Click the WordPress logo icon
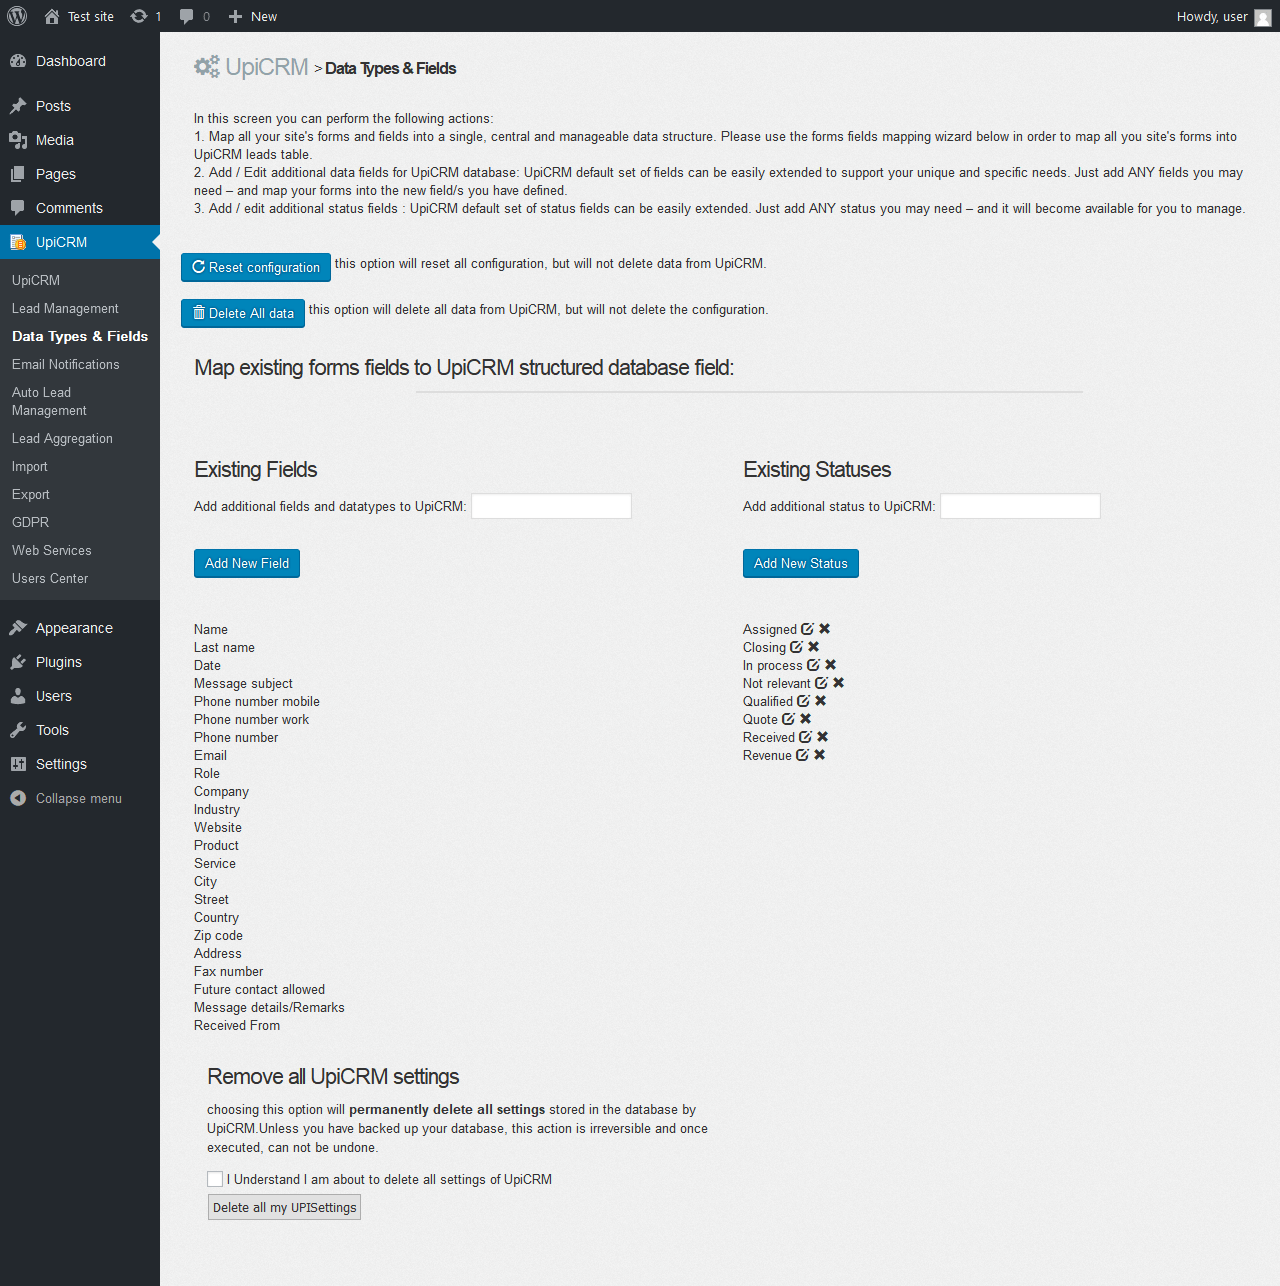Image resolution: width=1280 pixels, height=1286 pixels. (17, 16)
